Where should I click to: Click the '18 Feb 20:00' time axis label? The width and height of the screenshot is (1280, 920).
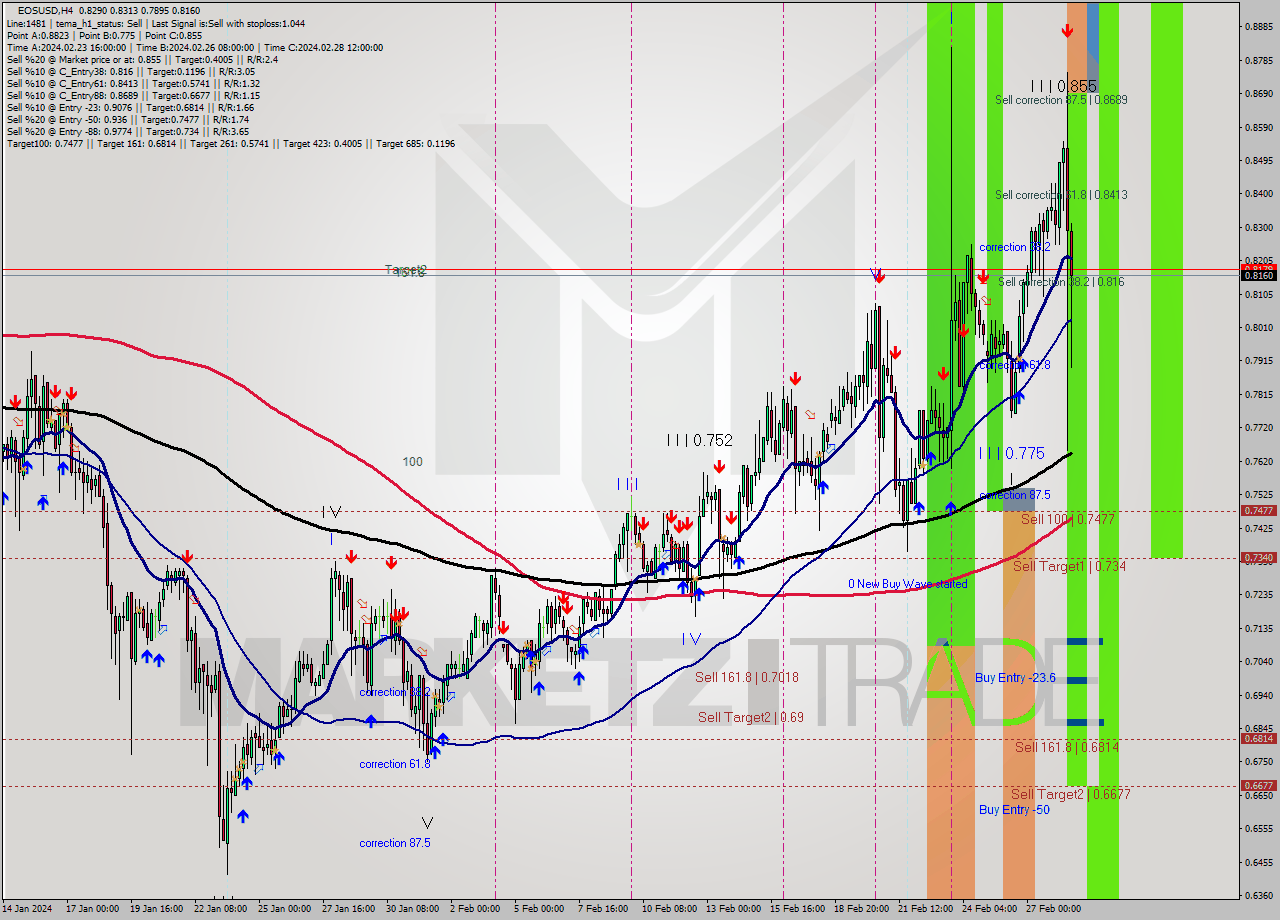[x=861, y=909]
